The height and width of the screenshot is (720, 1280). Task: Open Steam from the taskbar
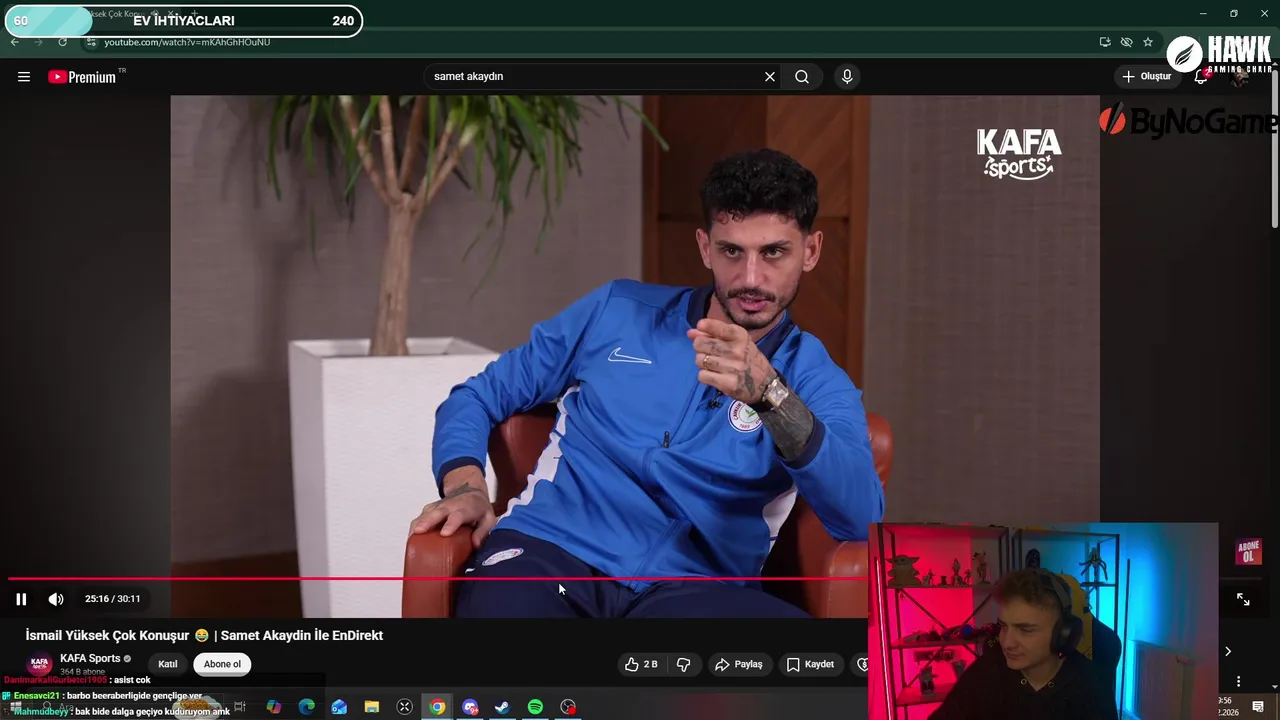(502, 707)
